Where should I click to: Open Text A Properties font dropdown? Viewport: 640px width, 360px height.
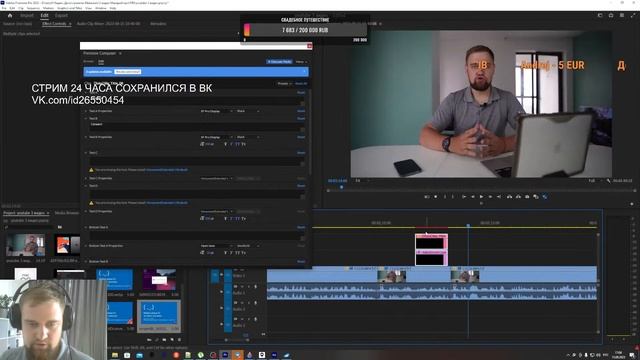click(x=216, y=111)
